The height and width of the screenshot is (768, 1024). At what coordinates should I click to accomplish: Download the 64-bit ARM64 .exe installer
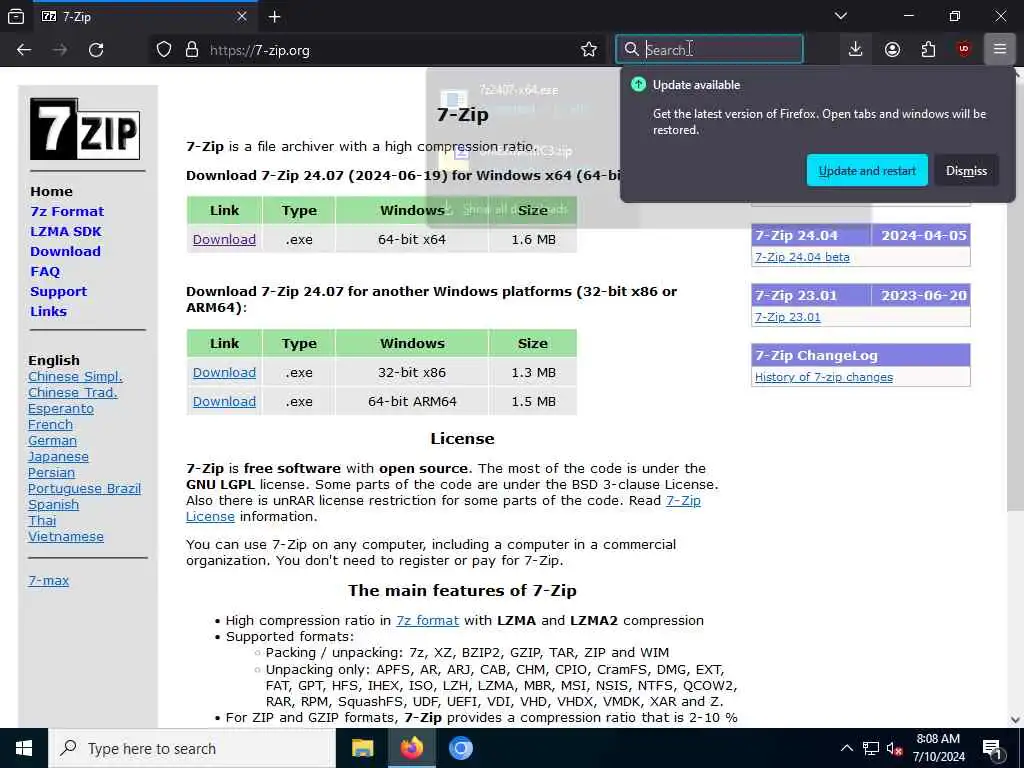coord(224,401)
